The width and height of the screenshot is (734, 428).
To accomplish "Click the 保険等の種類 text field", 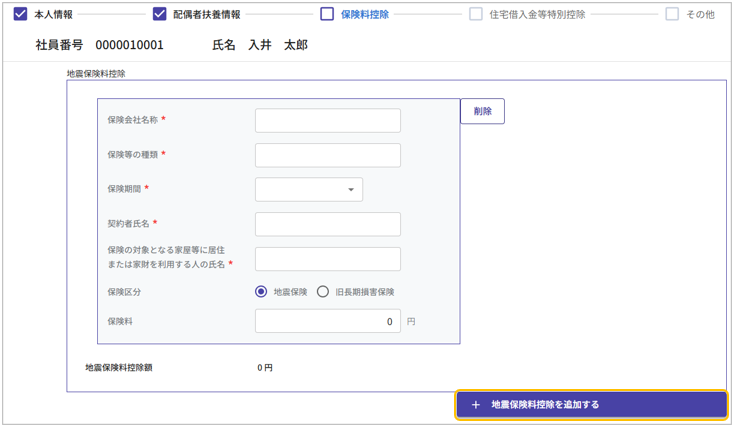I will coord(327,155).
